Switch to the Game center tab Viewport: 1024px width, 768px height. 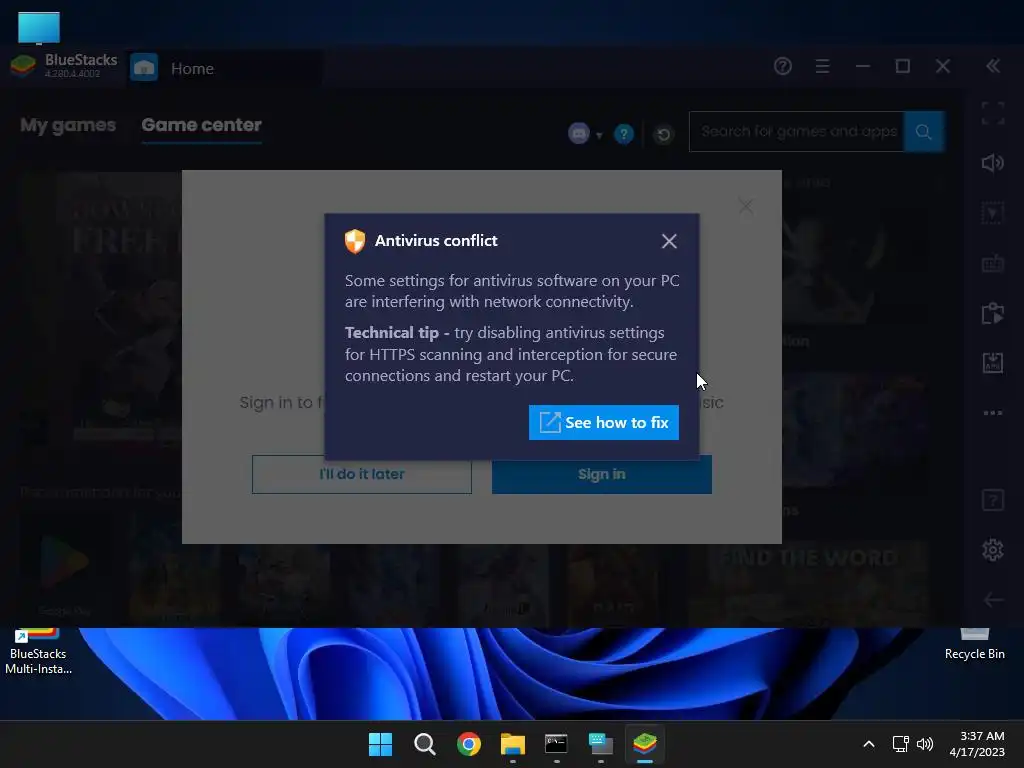201,125
